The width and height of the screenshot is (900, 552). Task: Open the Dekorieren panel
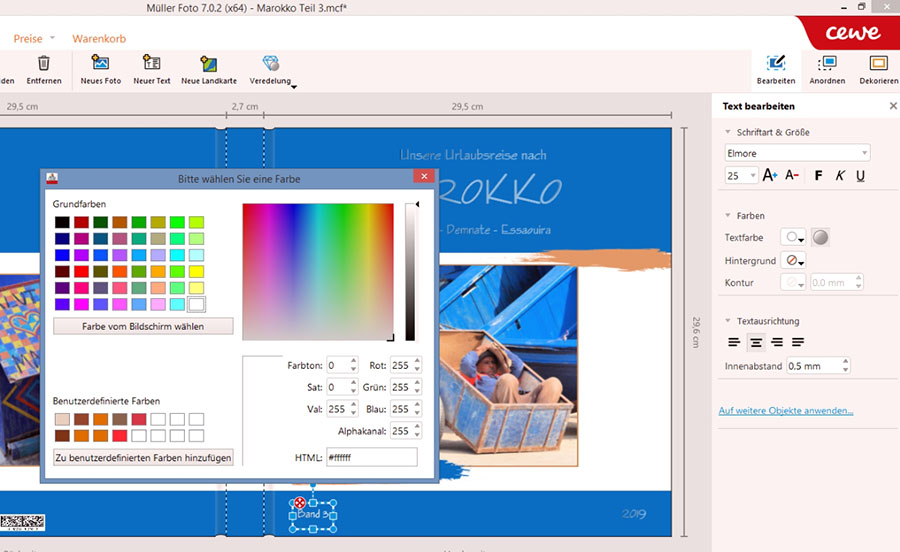coord(878,64)
